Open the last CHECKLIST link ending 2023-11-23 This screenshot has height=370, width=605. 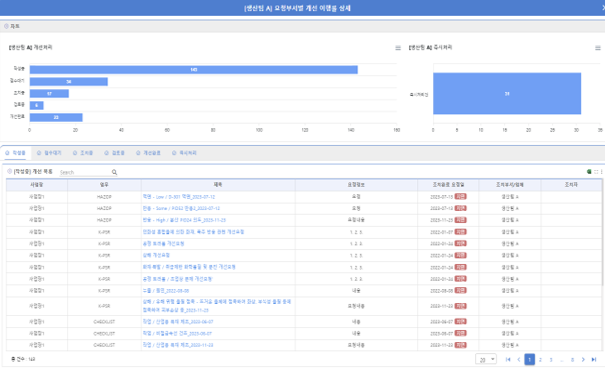[x=178, y=345]
